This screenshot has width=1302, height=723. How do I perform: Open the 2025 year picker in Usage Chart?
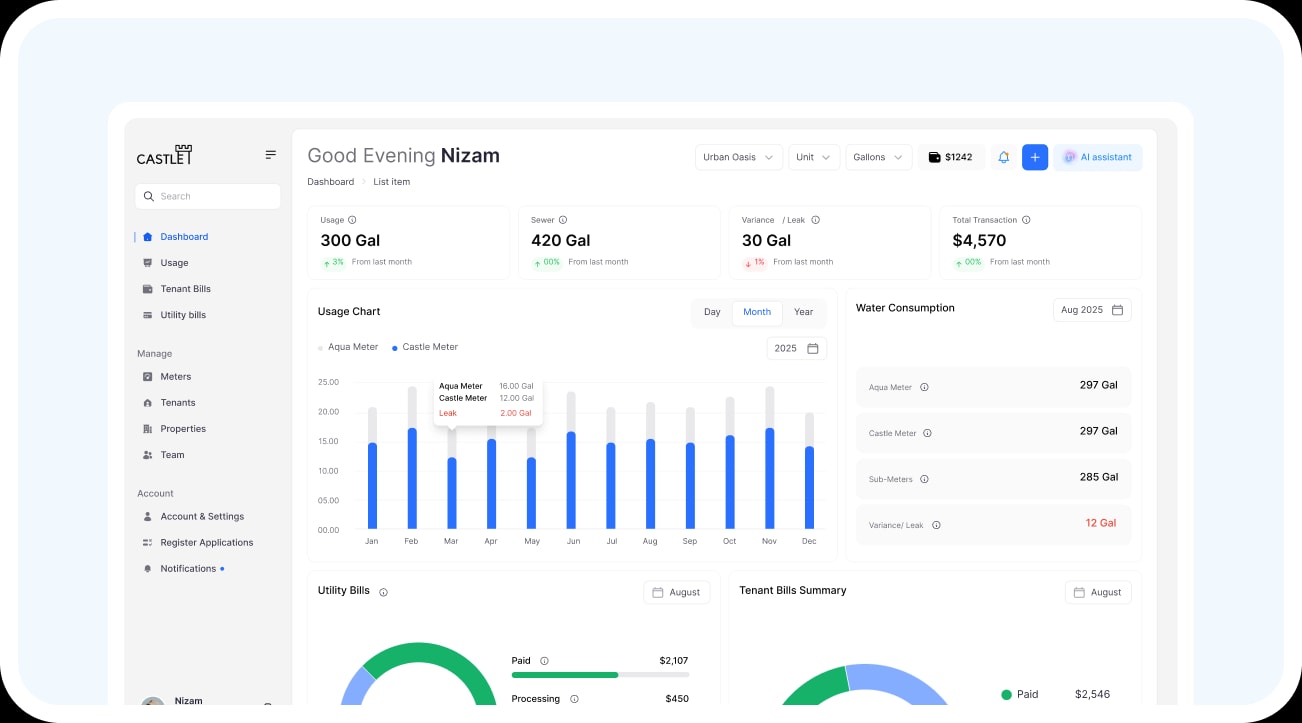(x=797, y=348)
